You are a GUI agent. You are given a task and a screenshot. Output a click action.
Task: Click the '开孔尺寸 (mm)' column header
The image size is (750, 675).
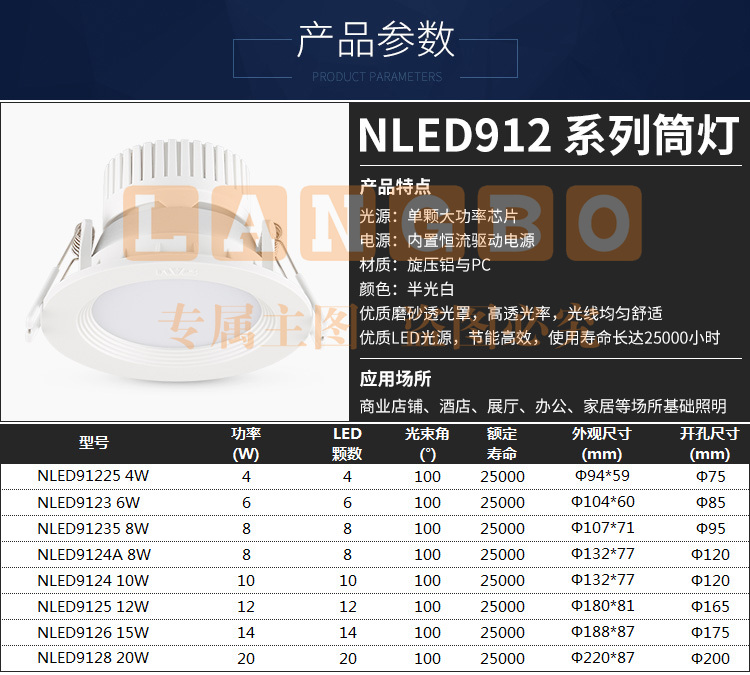pos(710,443)
